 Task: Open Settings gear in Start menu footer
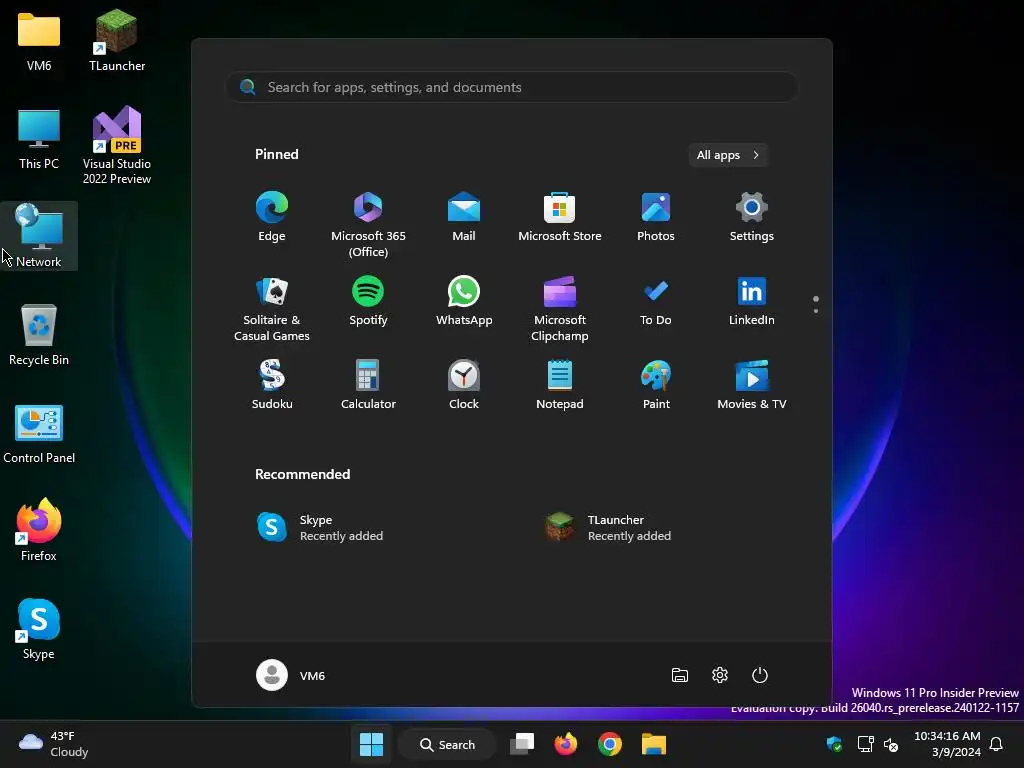(x=720, y=675)
